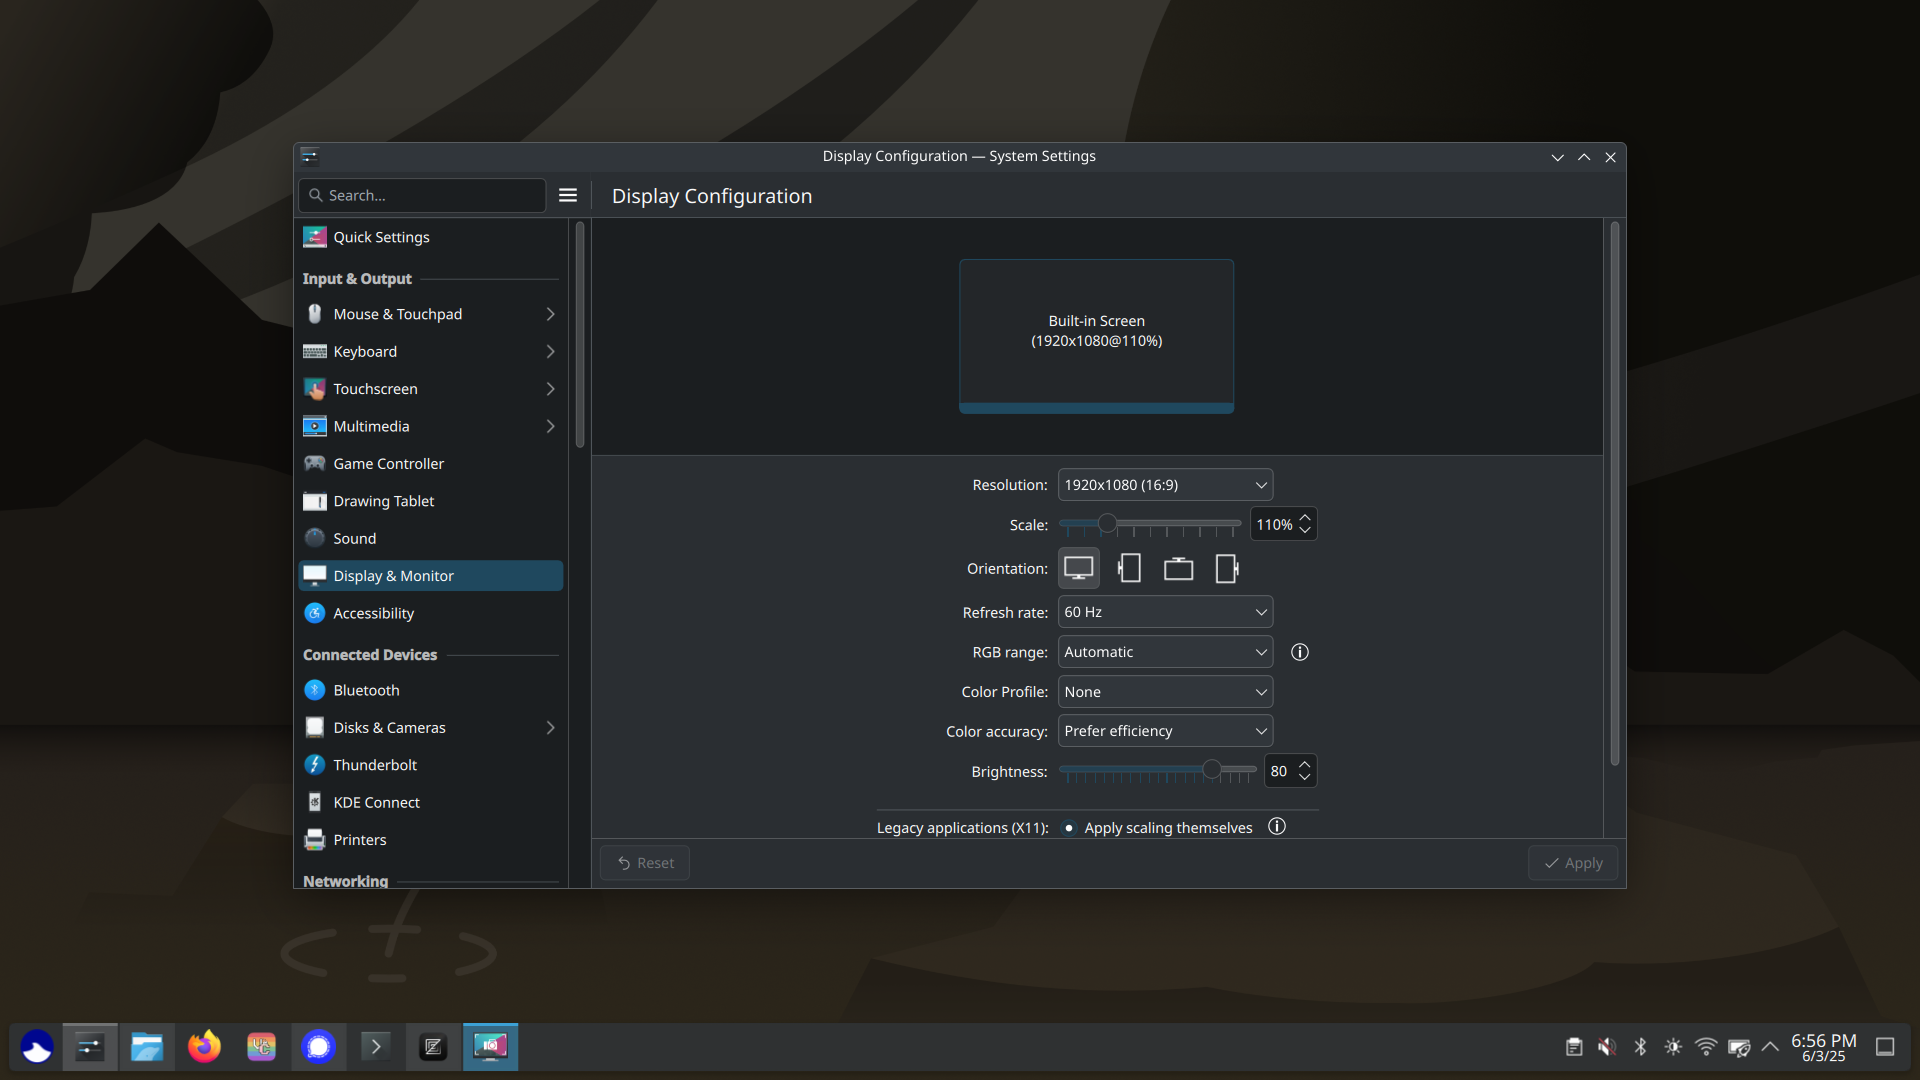This screenshot has width=1920, height=1080.
Task: Select Drawing Tablet in sidebar
Action: 430,501
